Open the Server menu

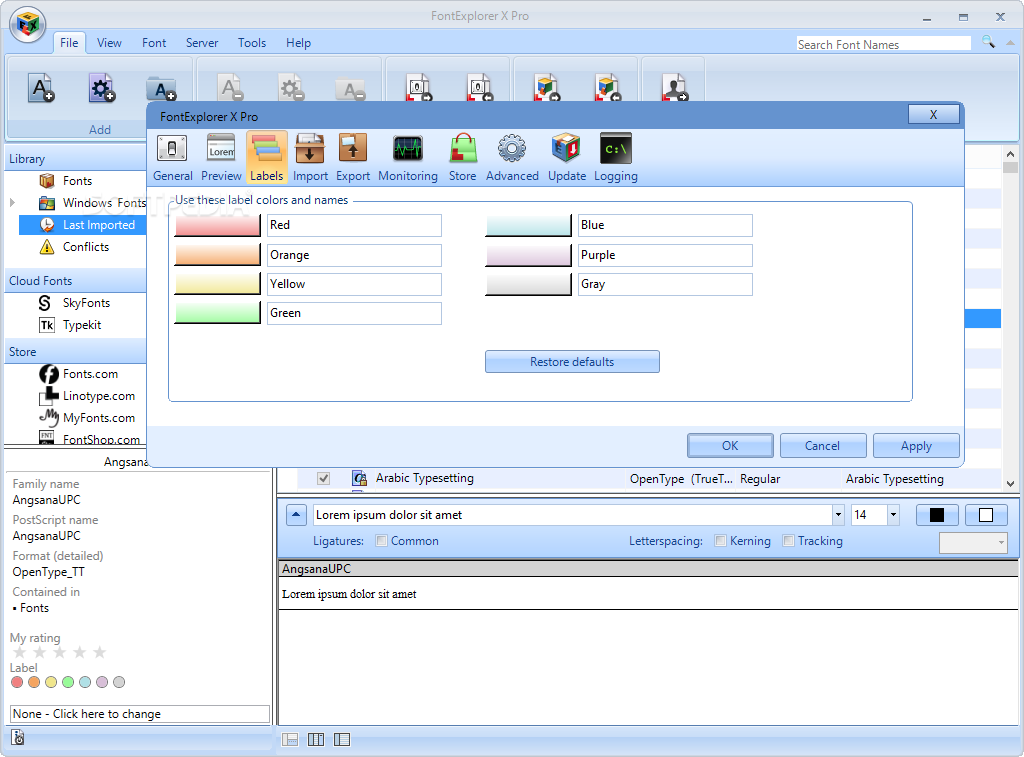[202, 43]
